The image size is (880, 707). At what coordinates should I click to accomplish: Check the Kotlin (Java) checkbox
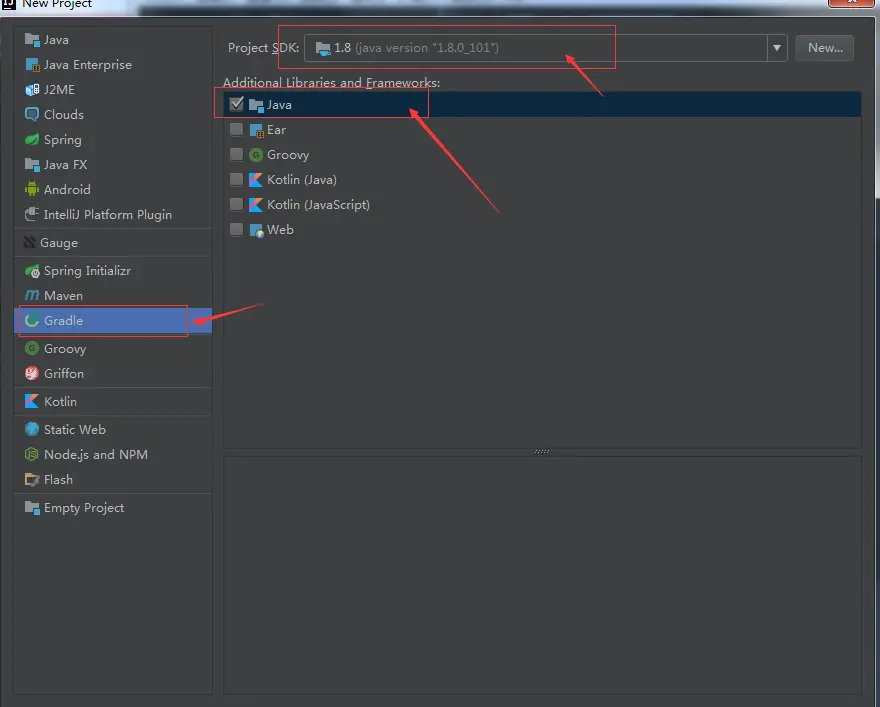tap(236, 180)
